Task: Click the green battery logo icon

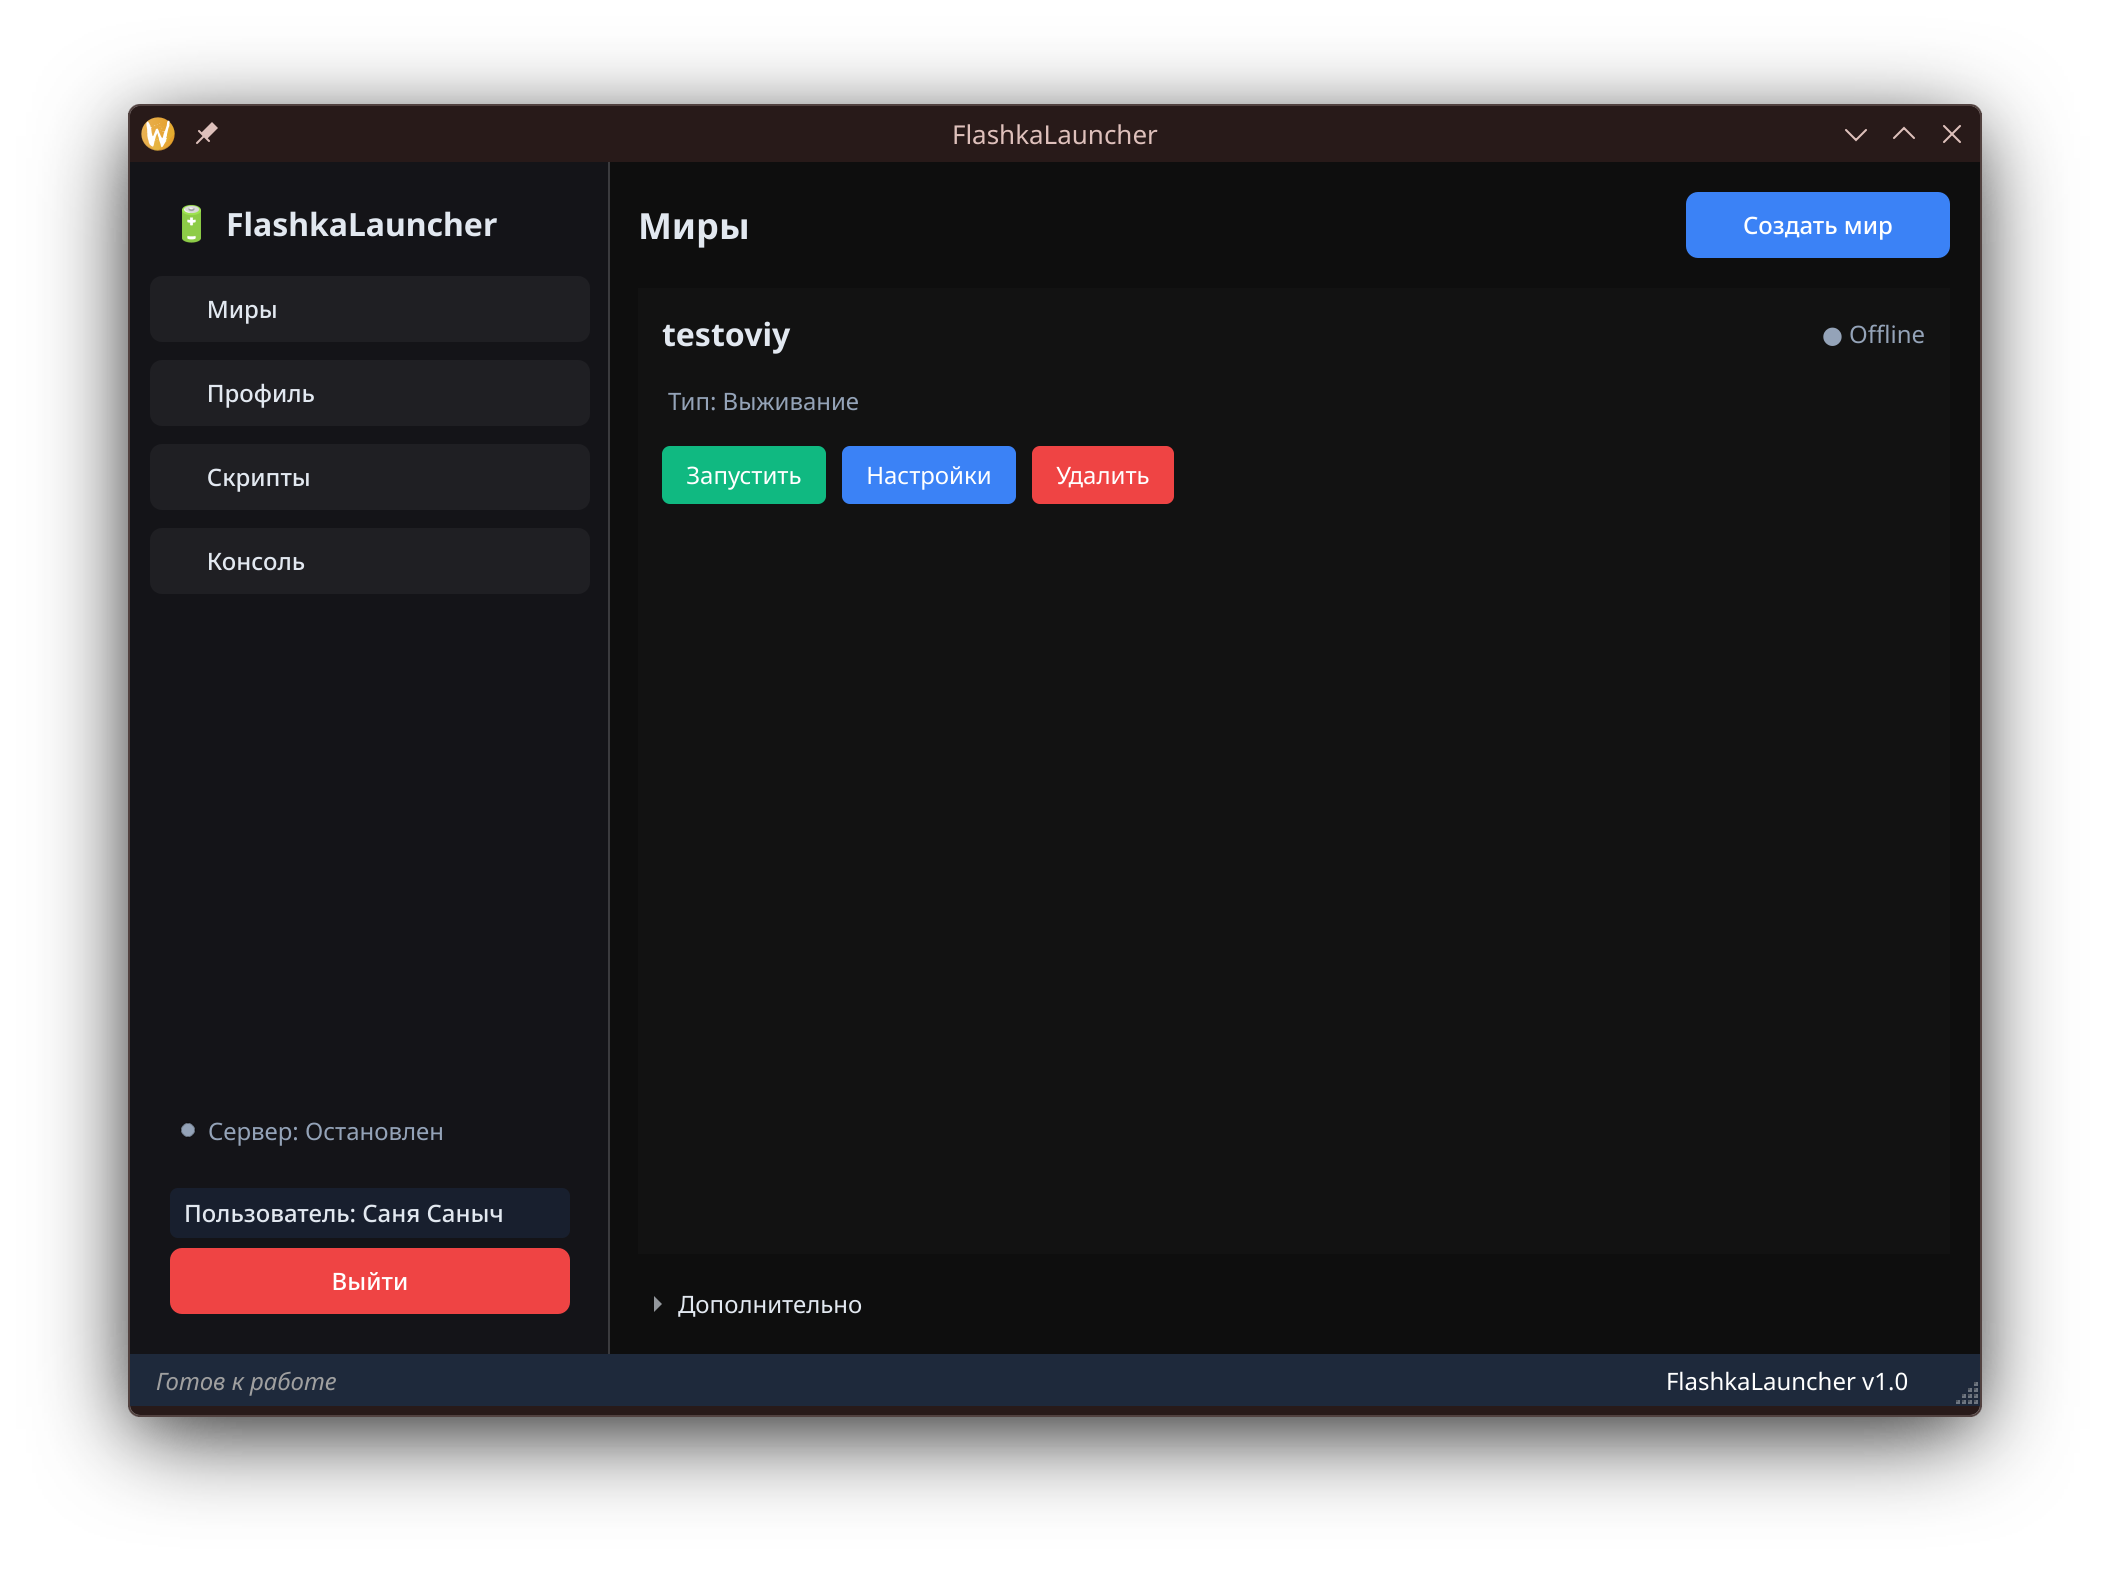Action: pos(191,224)
